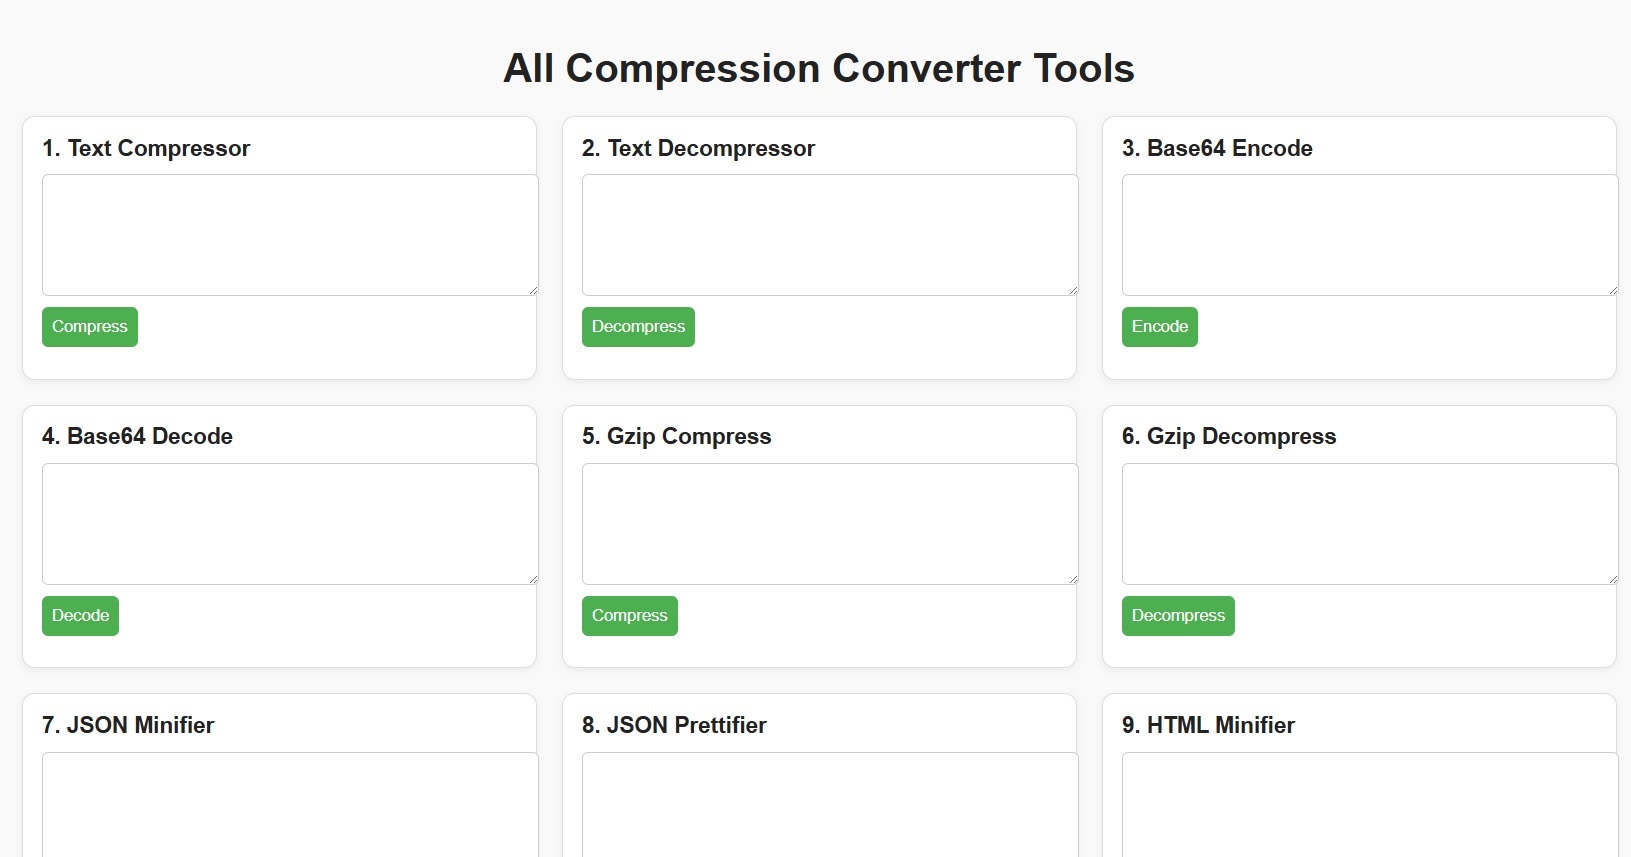
Task: Focus the Text Compressor input box
Action: click(290, 235)
